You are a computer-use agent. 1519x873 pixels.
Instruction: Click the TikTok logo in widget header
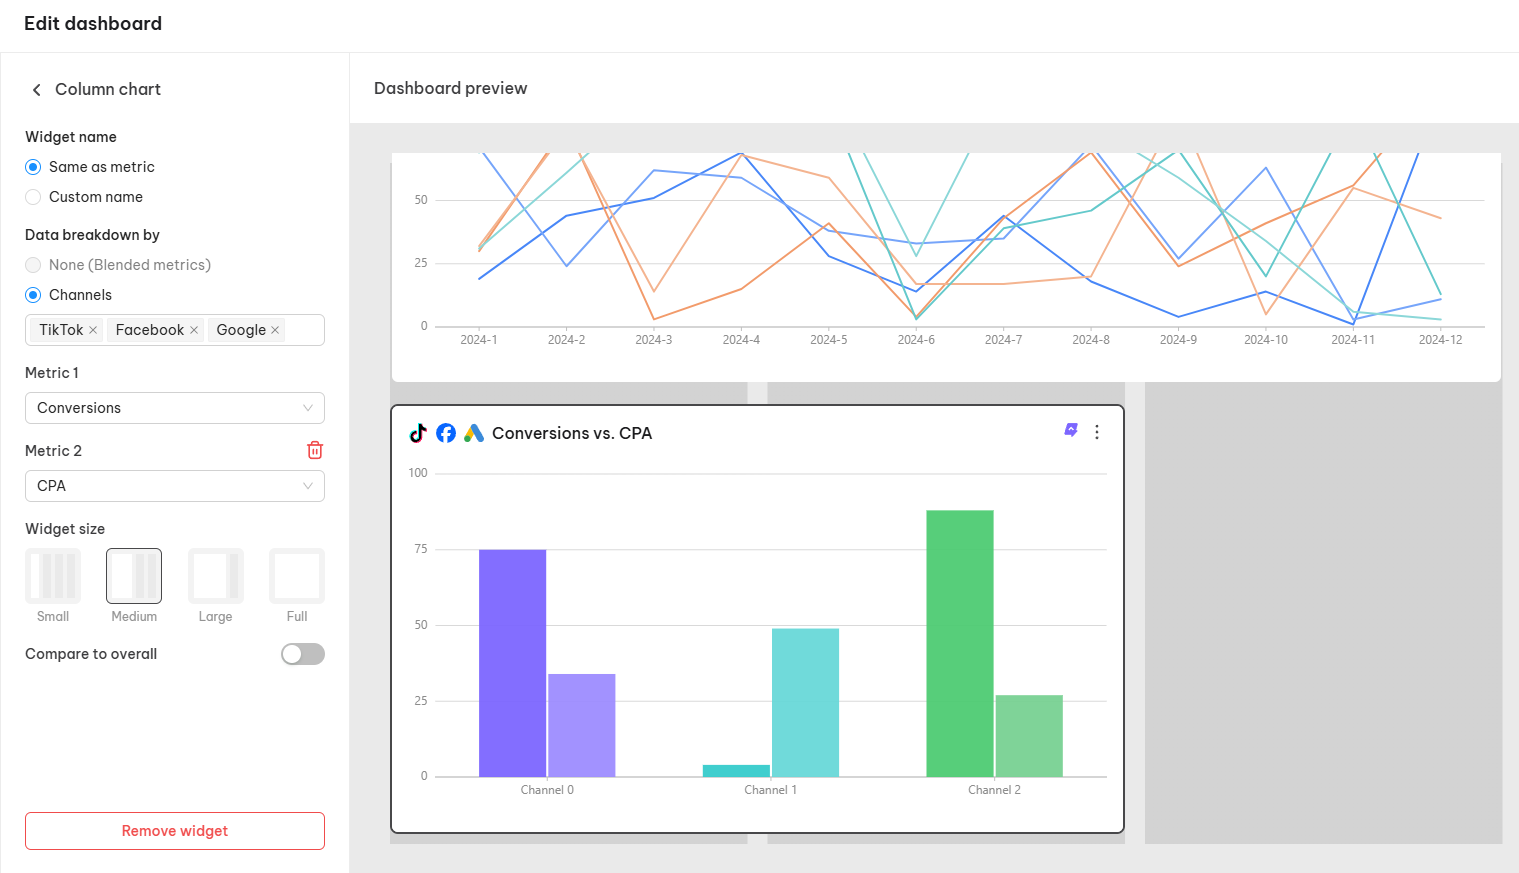coord(418,433)
